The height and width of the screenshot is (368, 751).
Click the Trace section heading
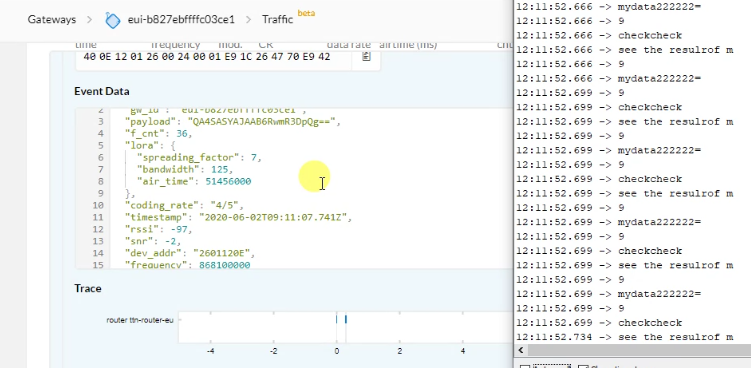pos(88,288)
